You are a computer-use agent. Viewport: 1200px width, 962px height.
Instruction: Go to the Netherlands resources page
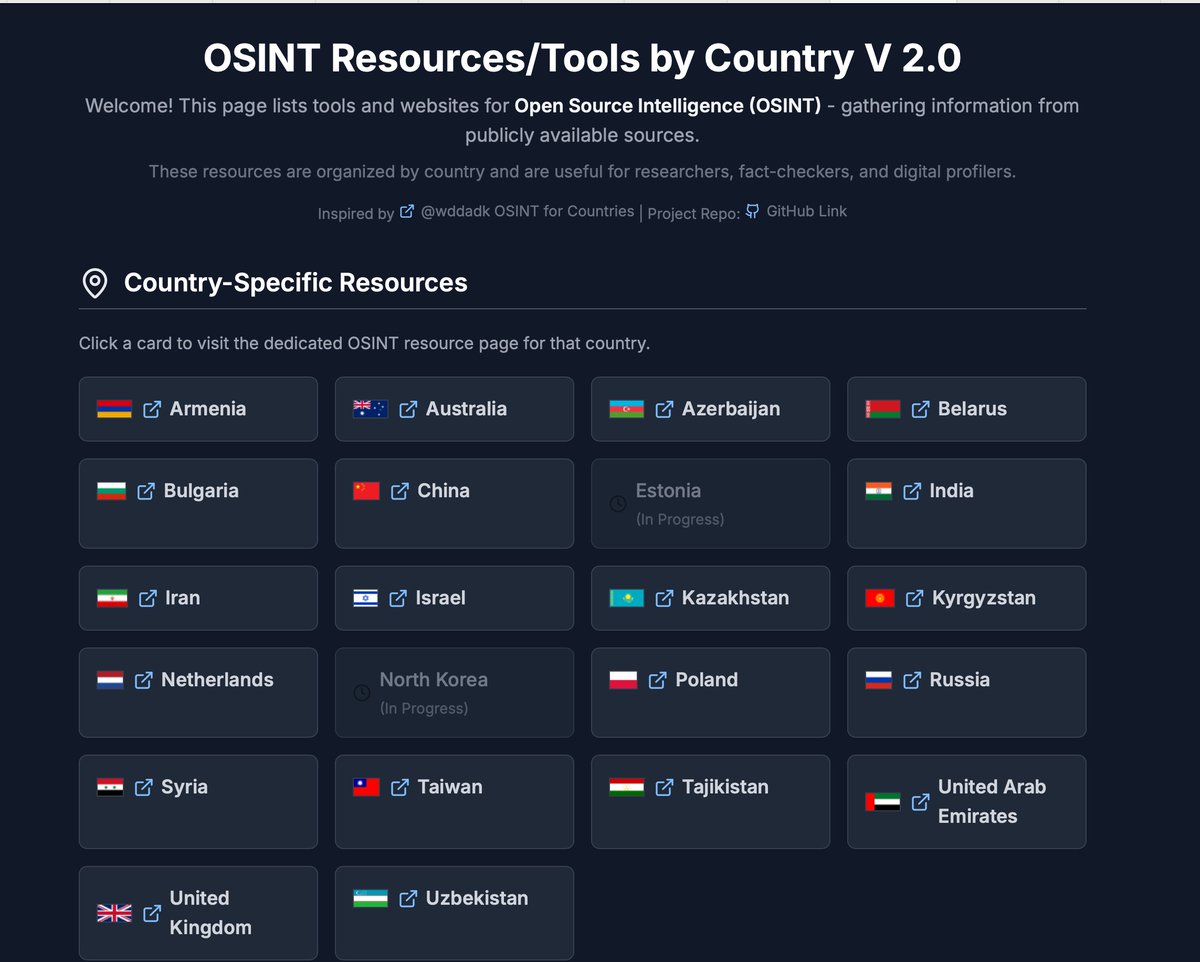[198, 692]
